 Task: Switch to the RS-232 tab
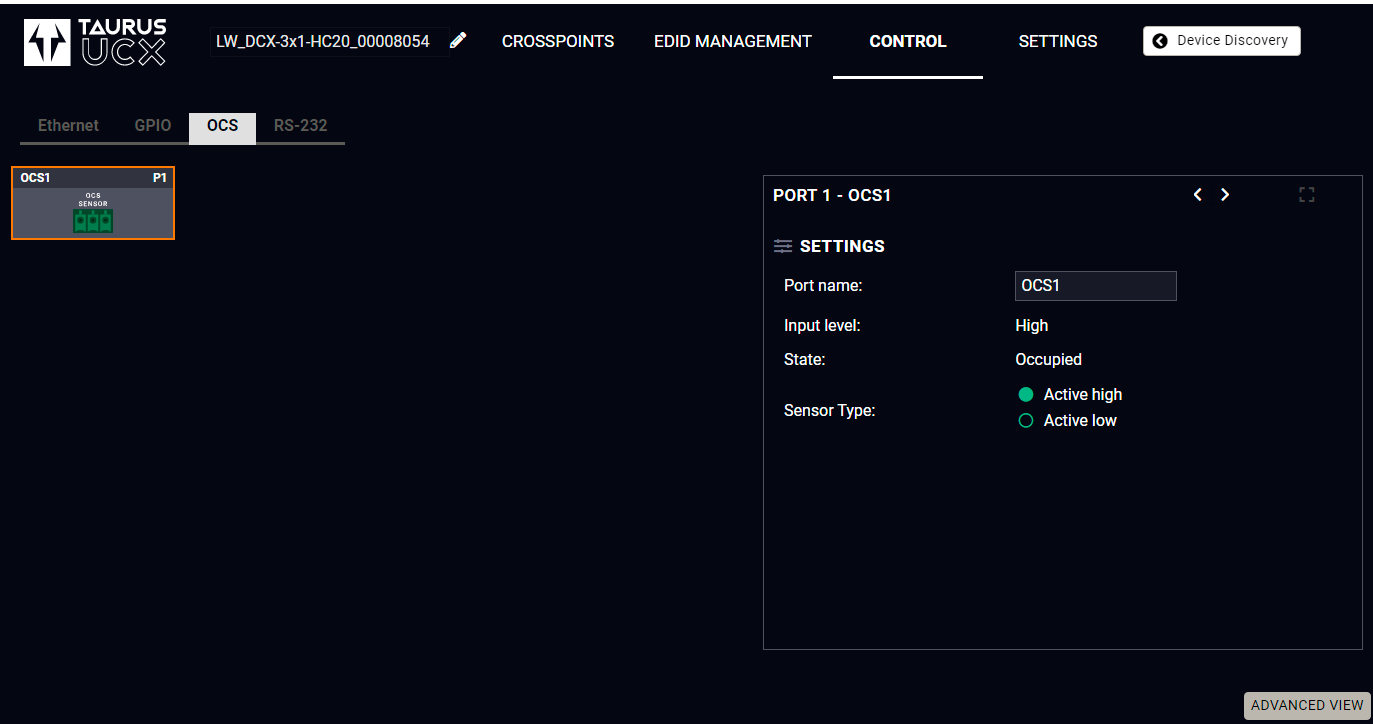[301, 126]
